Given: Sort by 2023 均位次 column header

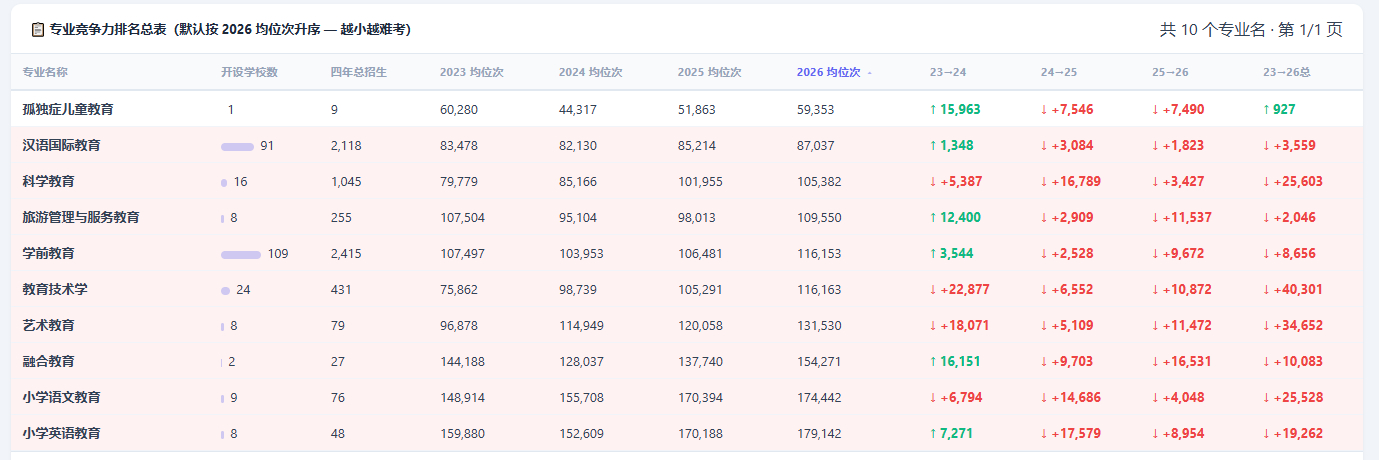Looking at the screenshot, I should [x=471, y=72].
